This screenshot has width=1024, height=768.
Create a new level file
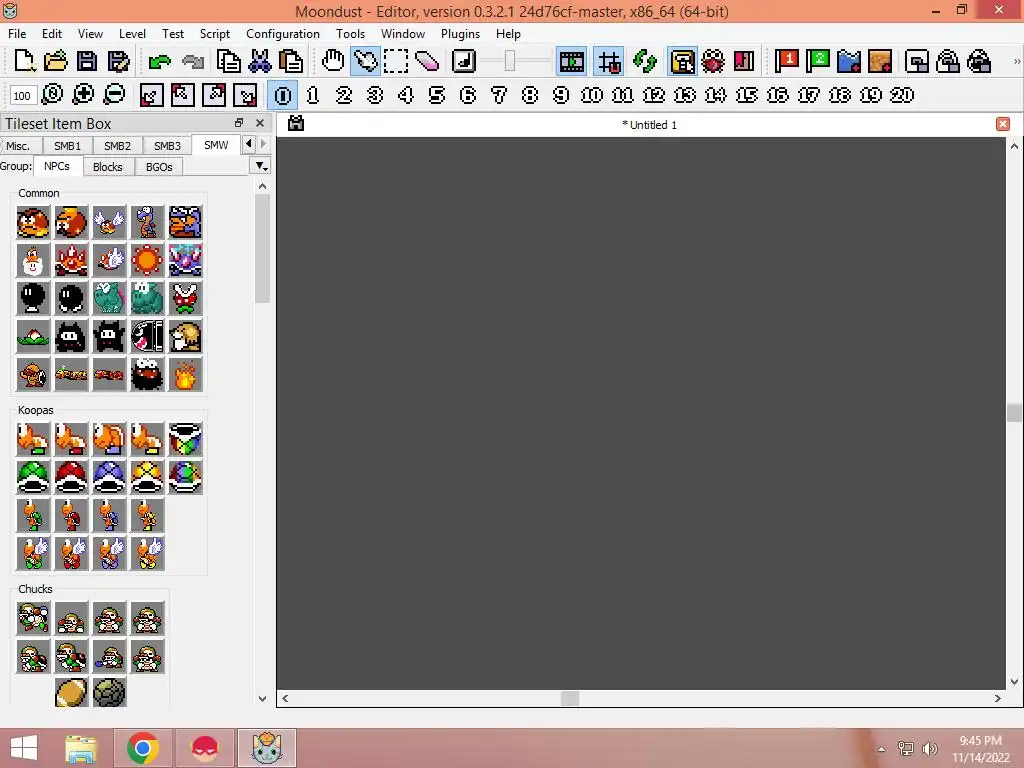coord(24,61)
